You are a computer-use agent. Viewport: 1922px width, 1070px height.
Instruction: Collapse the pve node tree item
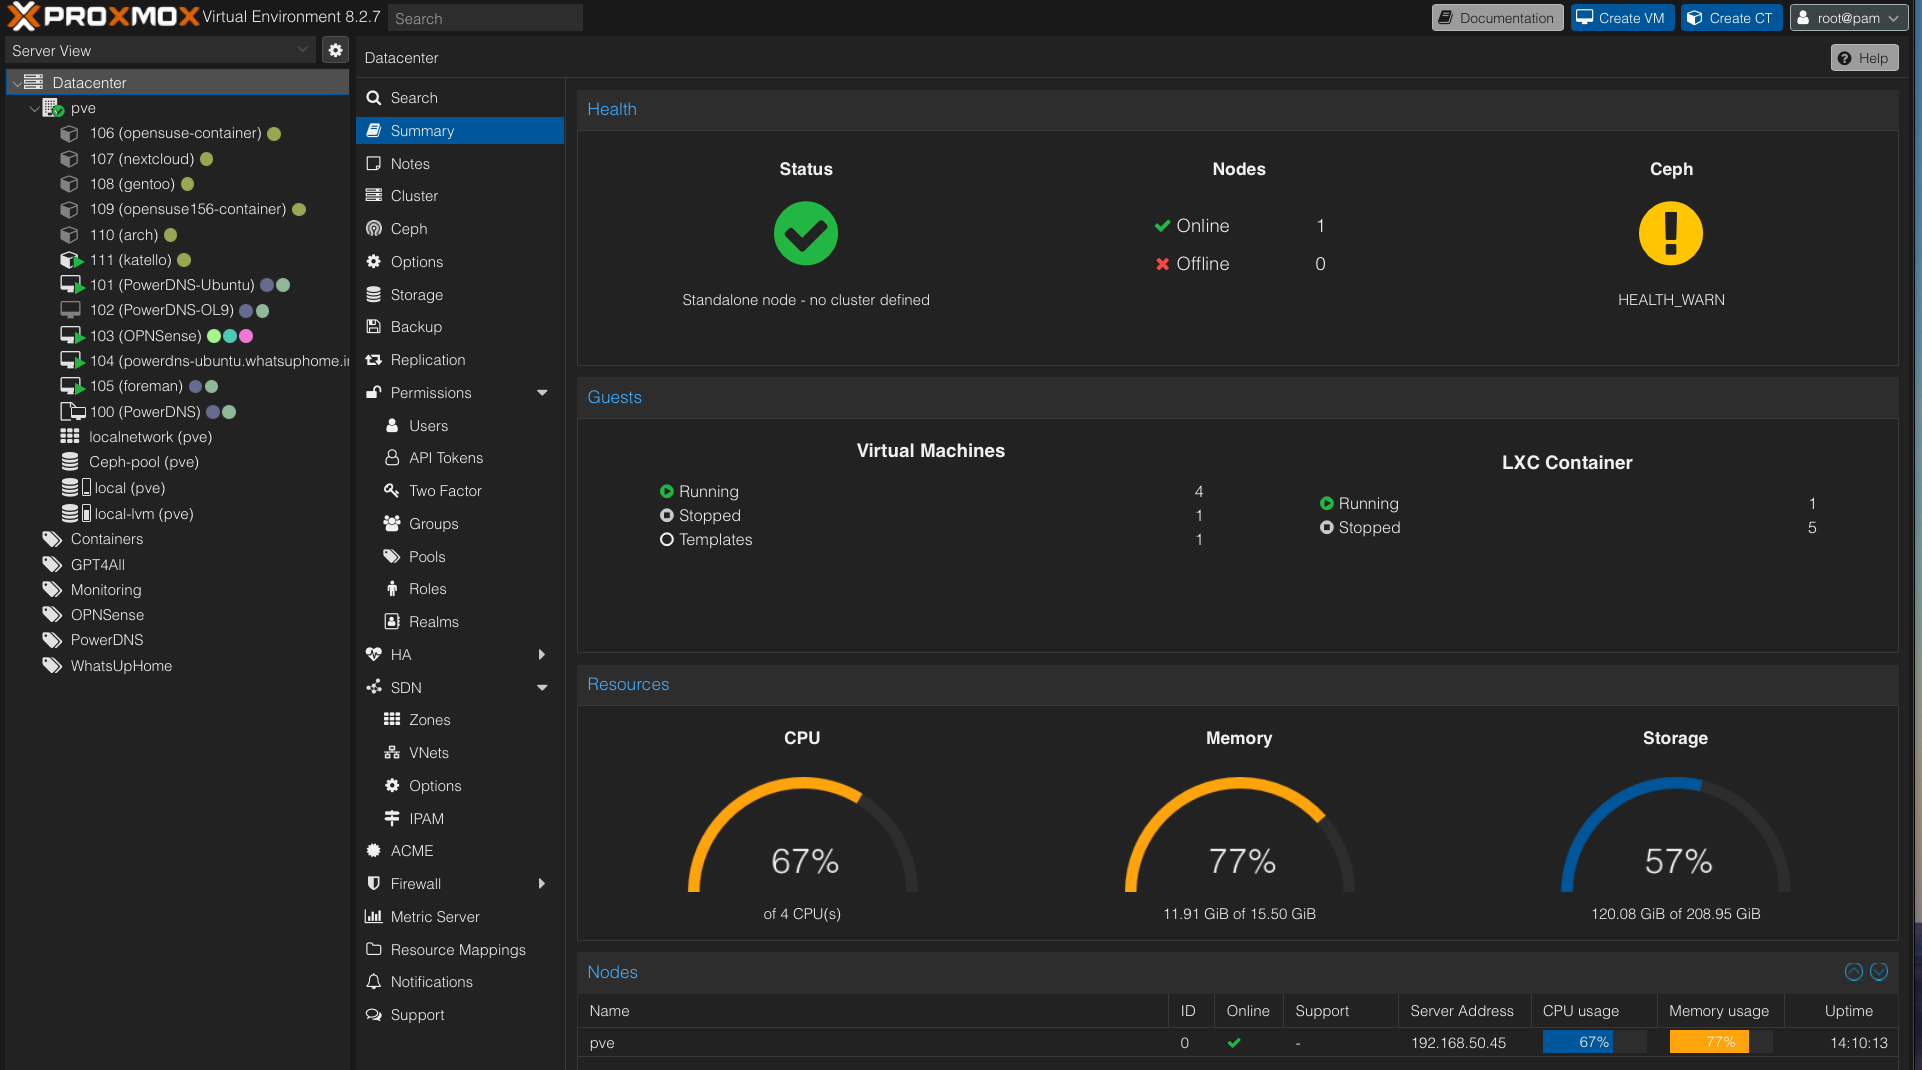pyautogui.click(x=33, y=107)
